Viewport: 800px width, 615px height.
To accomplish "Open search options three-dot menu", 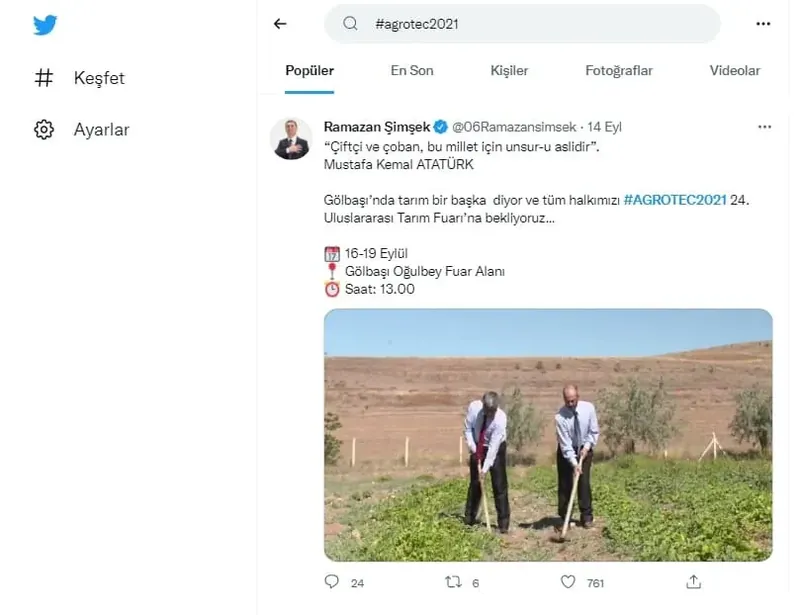I will tap(764, 24).
